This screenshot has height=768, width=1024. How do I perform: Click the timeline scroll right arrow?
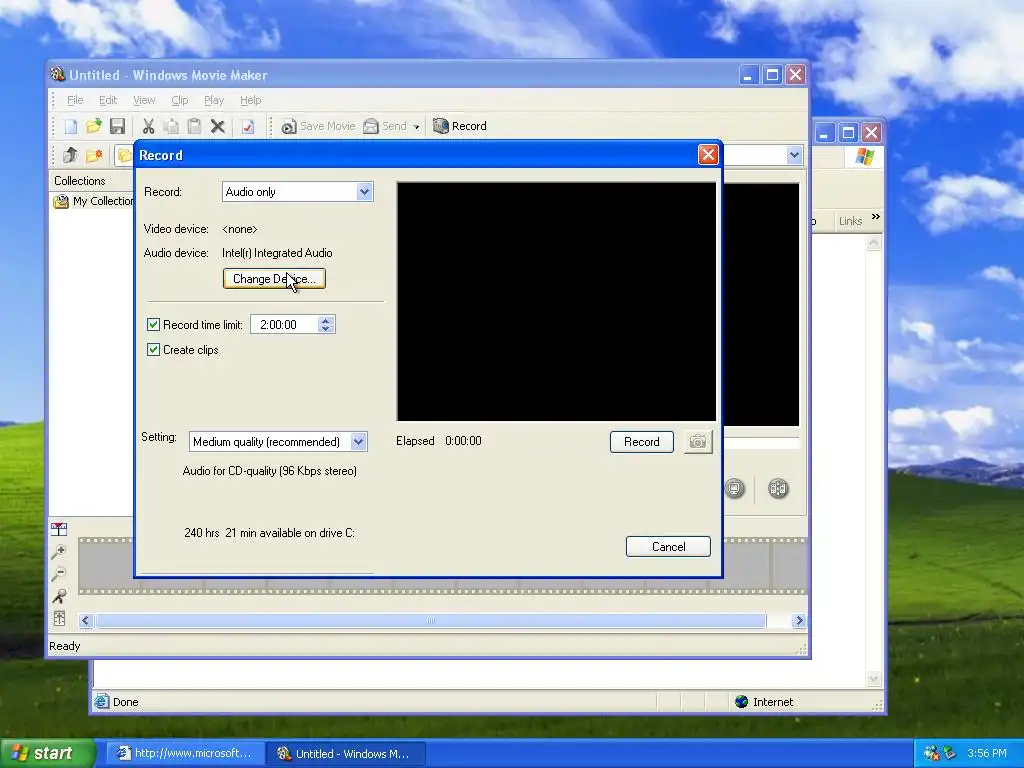(799, 621)
